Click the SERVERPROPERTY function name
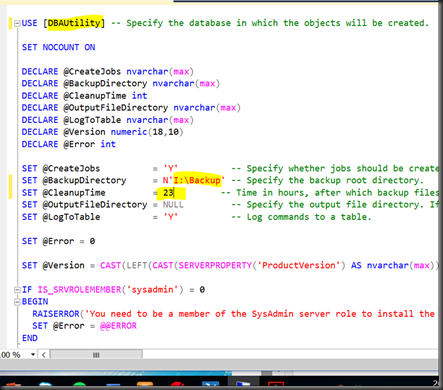The image size is (443, 390). 215,265
